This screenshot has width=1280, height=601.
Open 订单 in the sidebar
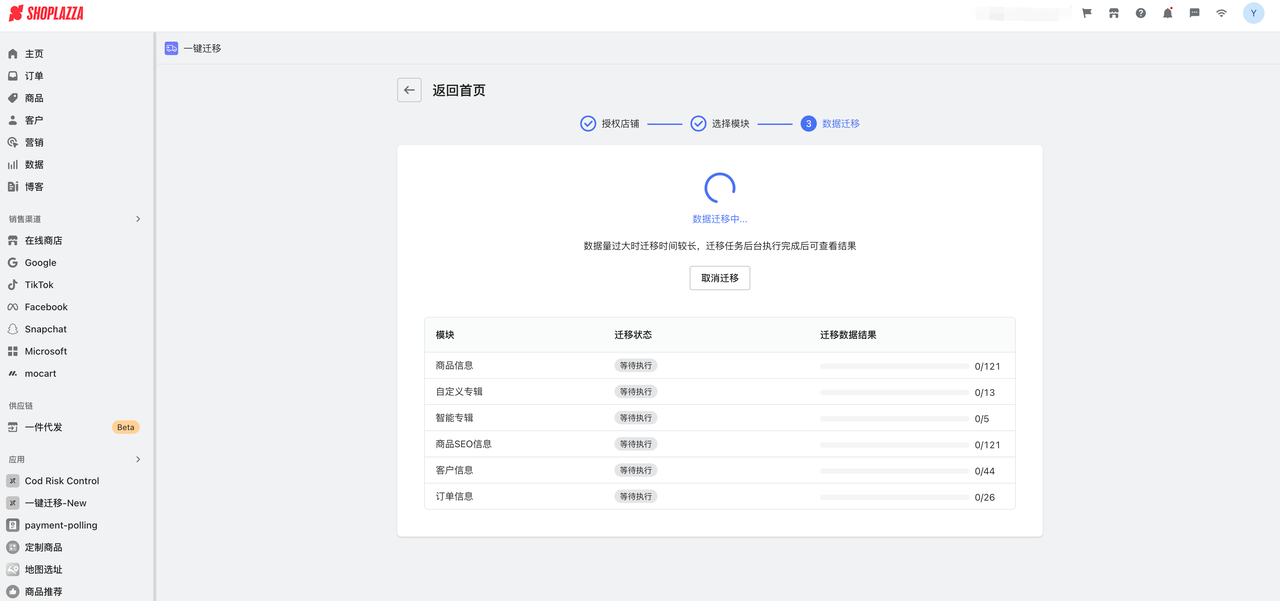click(34, 76)
